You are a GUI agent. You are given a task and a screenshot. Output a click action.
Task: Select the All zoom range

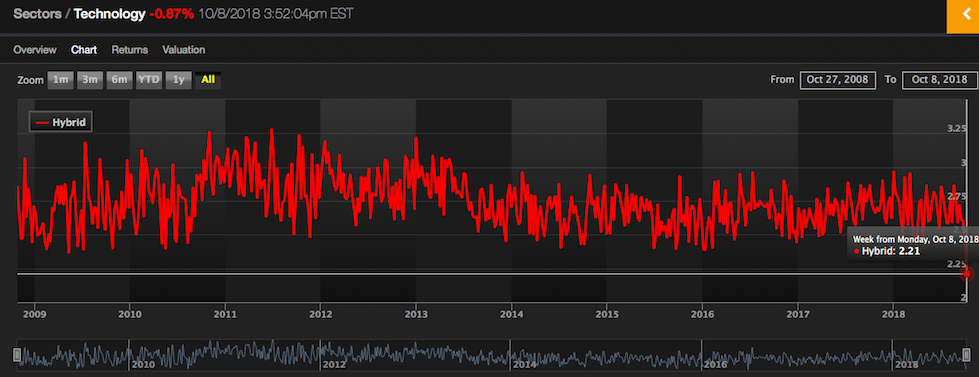[x=208, y=80]
